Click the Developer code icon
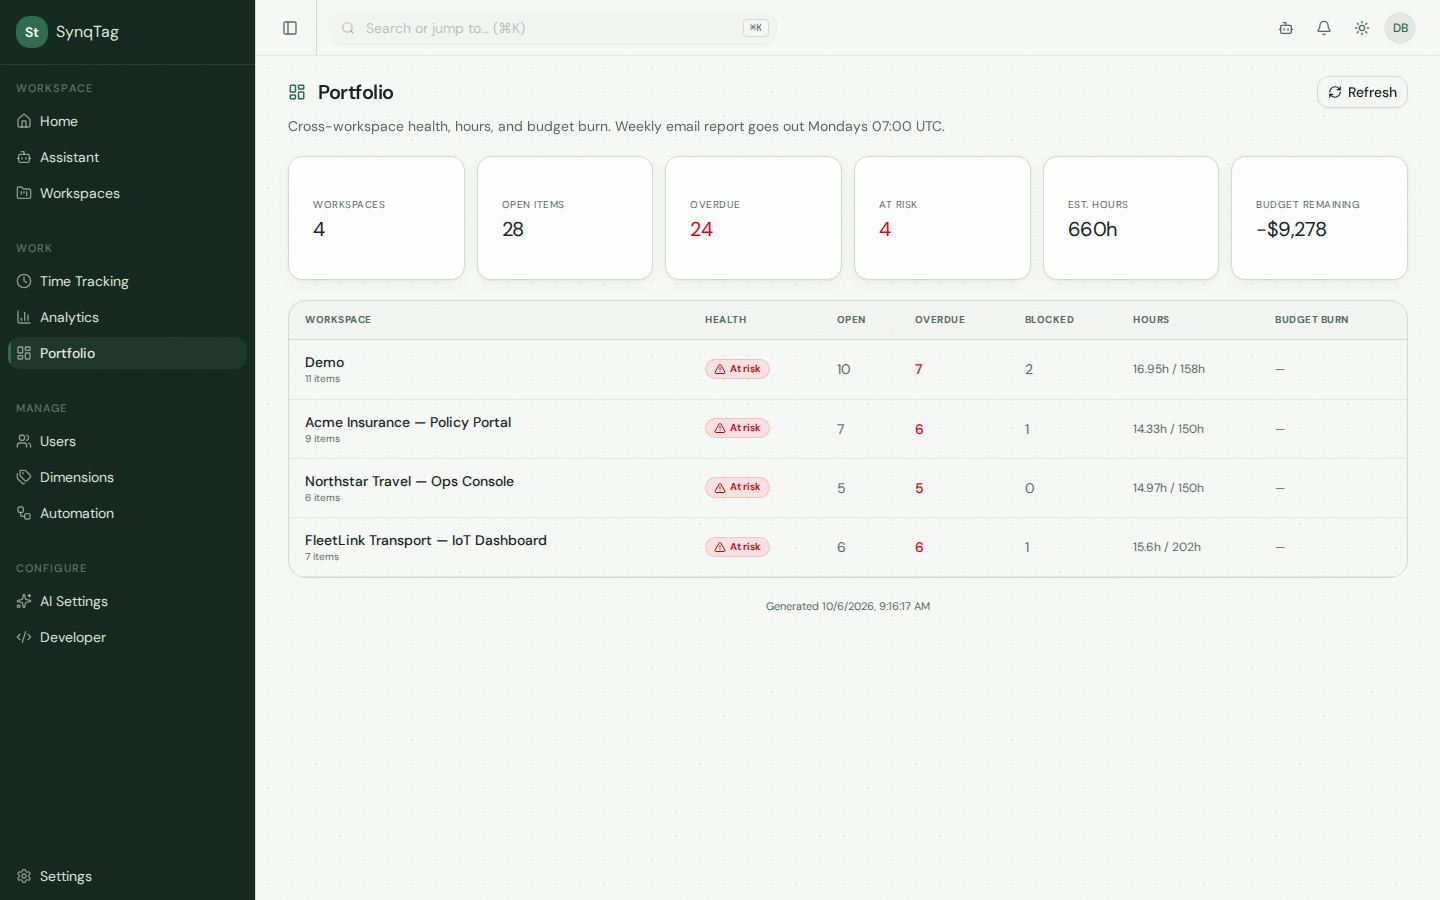The height and width of the screenshot is (900, 1440). click(24, 637)
